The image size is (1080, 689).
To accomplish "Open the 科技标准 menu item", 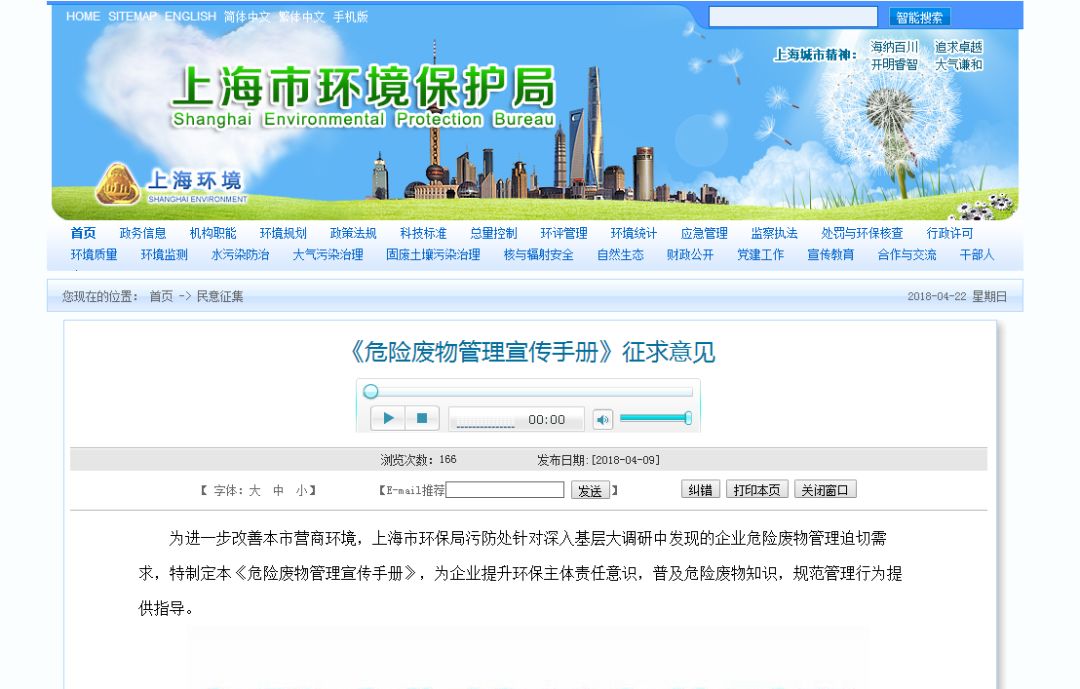I will click(x=424, y=233).
